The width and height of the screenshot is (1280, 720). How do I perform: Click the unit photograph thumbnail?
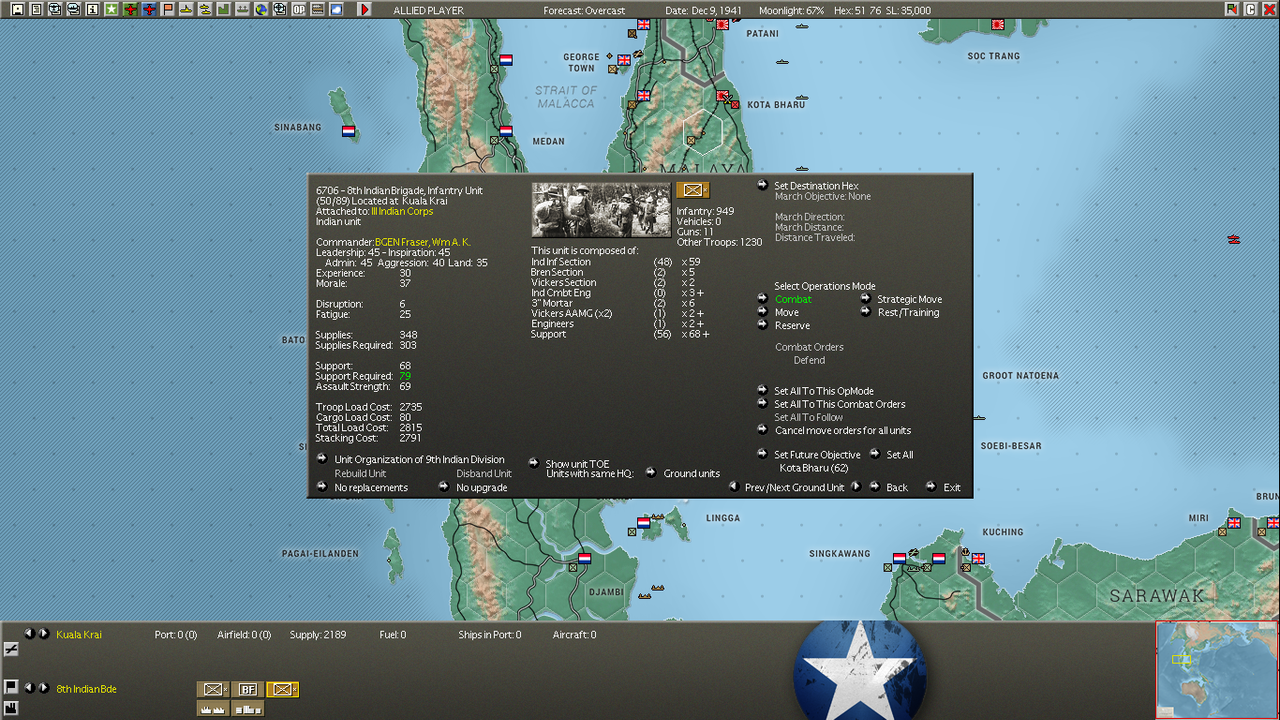tap(601, 209)
